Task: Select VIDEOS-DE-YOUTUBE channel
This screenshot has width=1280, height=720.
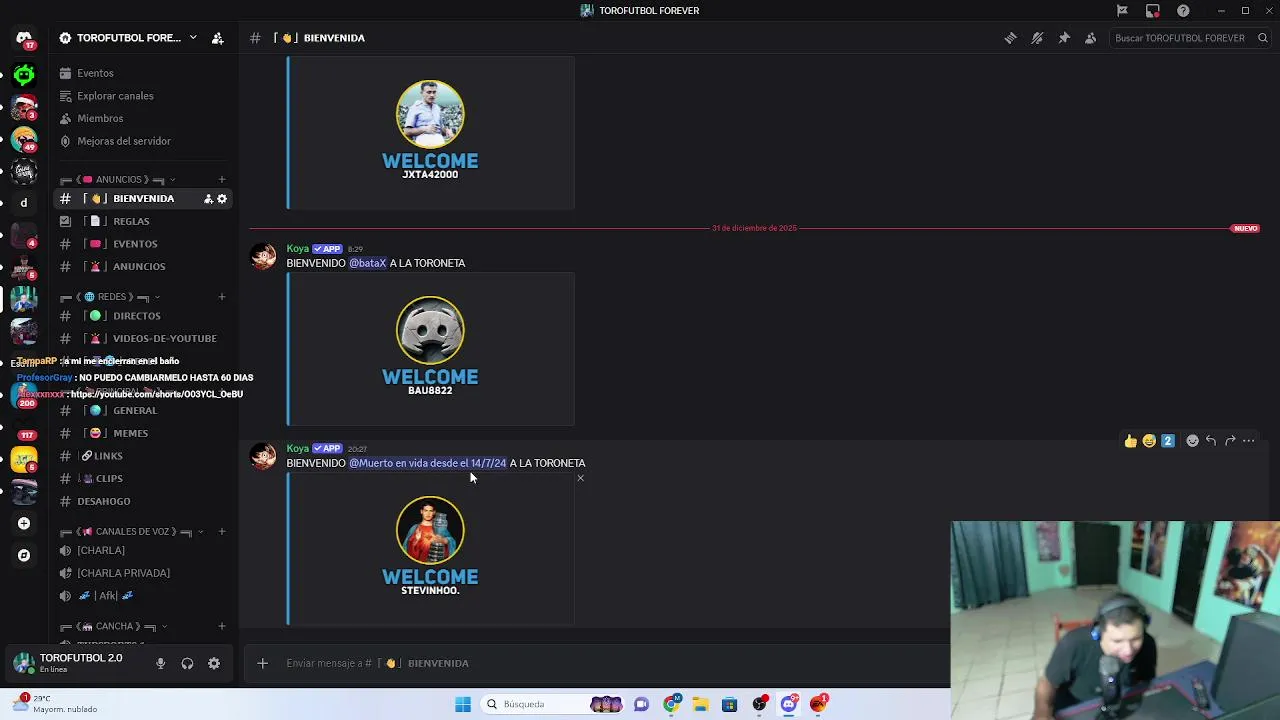Action: click(144, 339)
